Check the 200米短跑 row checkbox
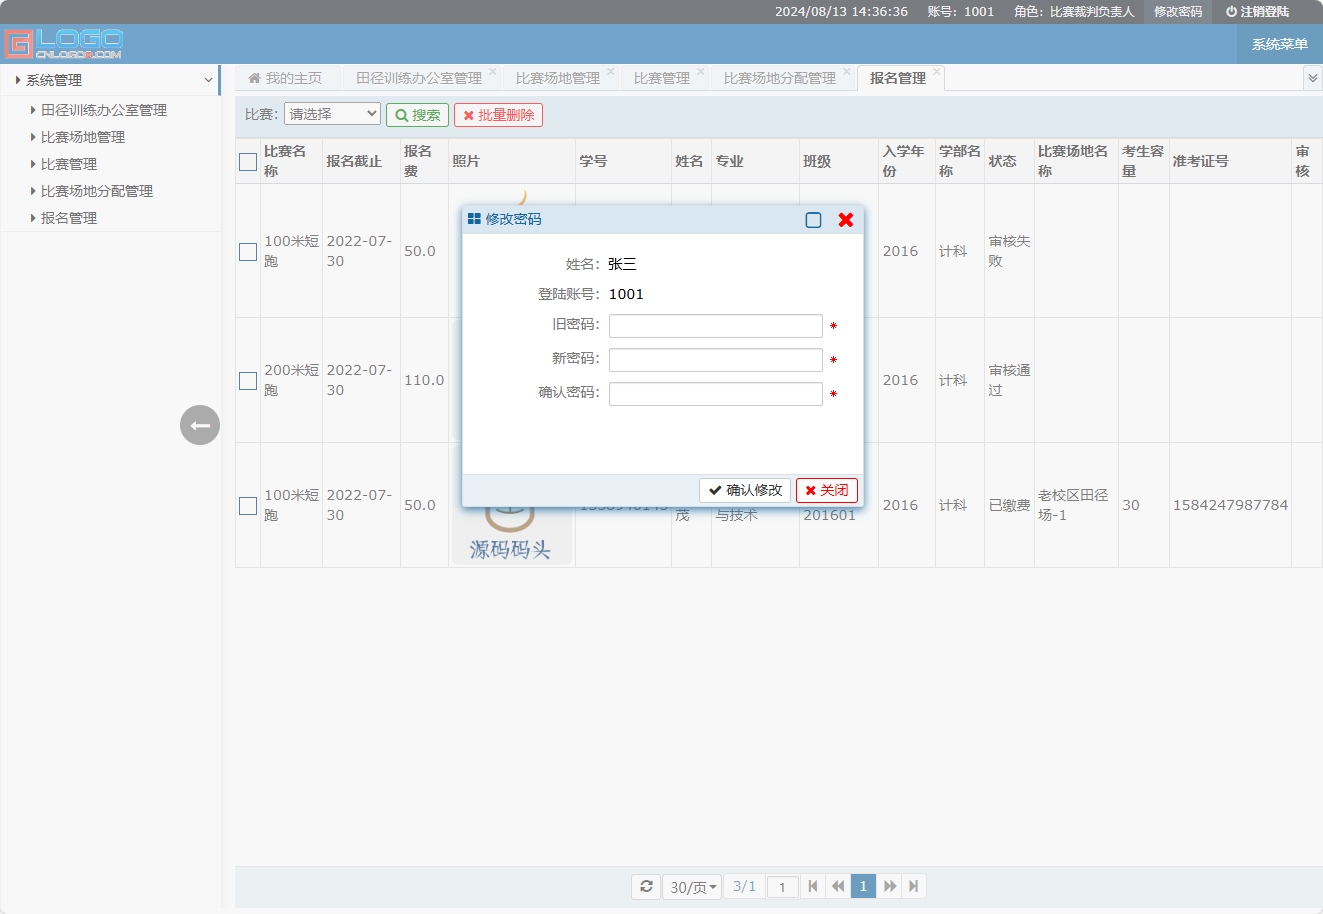Viewport: 1323px width, 914px height. [247, 381]
